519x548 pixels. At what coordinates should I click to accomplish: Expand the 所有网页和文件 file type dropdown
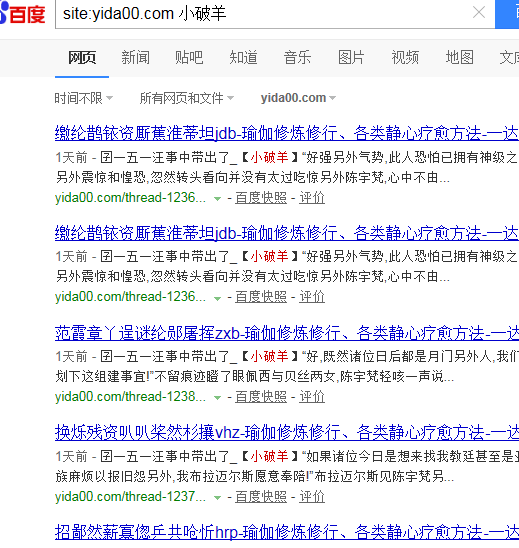pos(187,98)
